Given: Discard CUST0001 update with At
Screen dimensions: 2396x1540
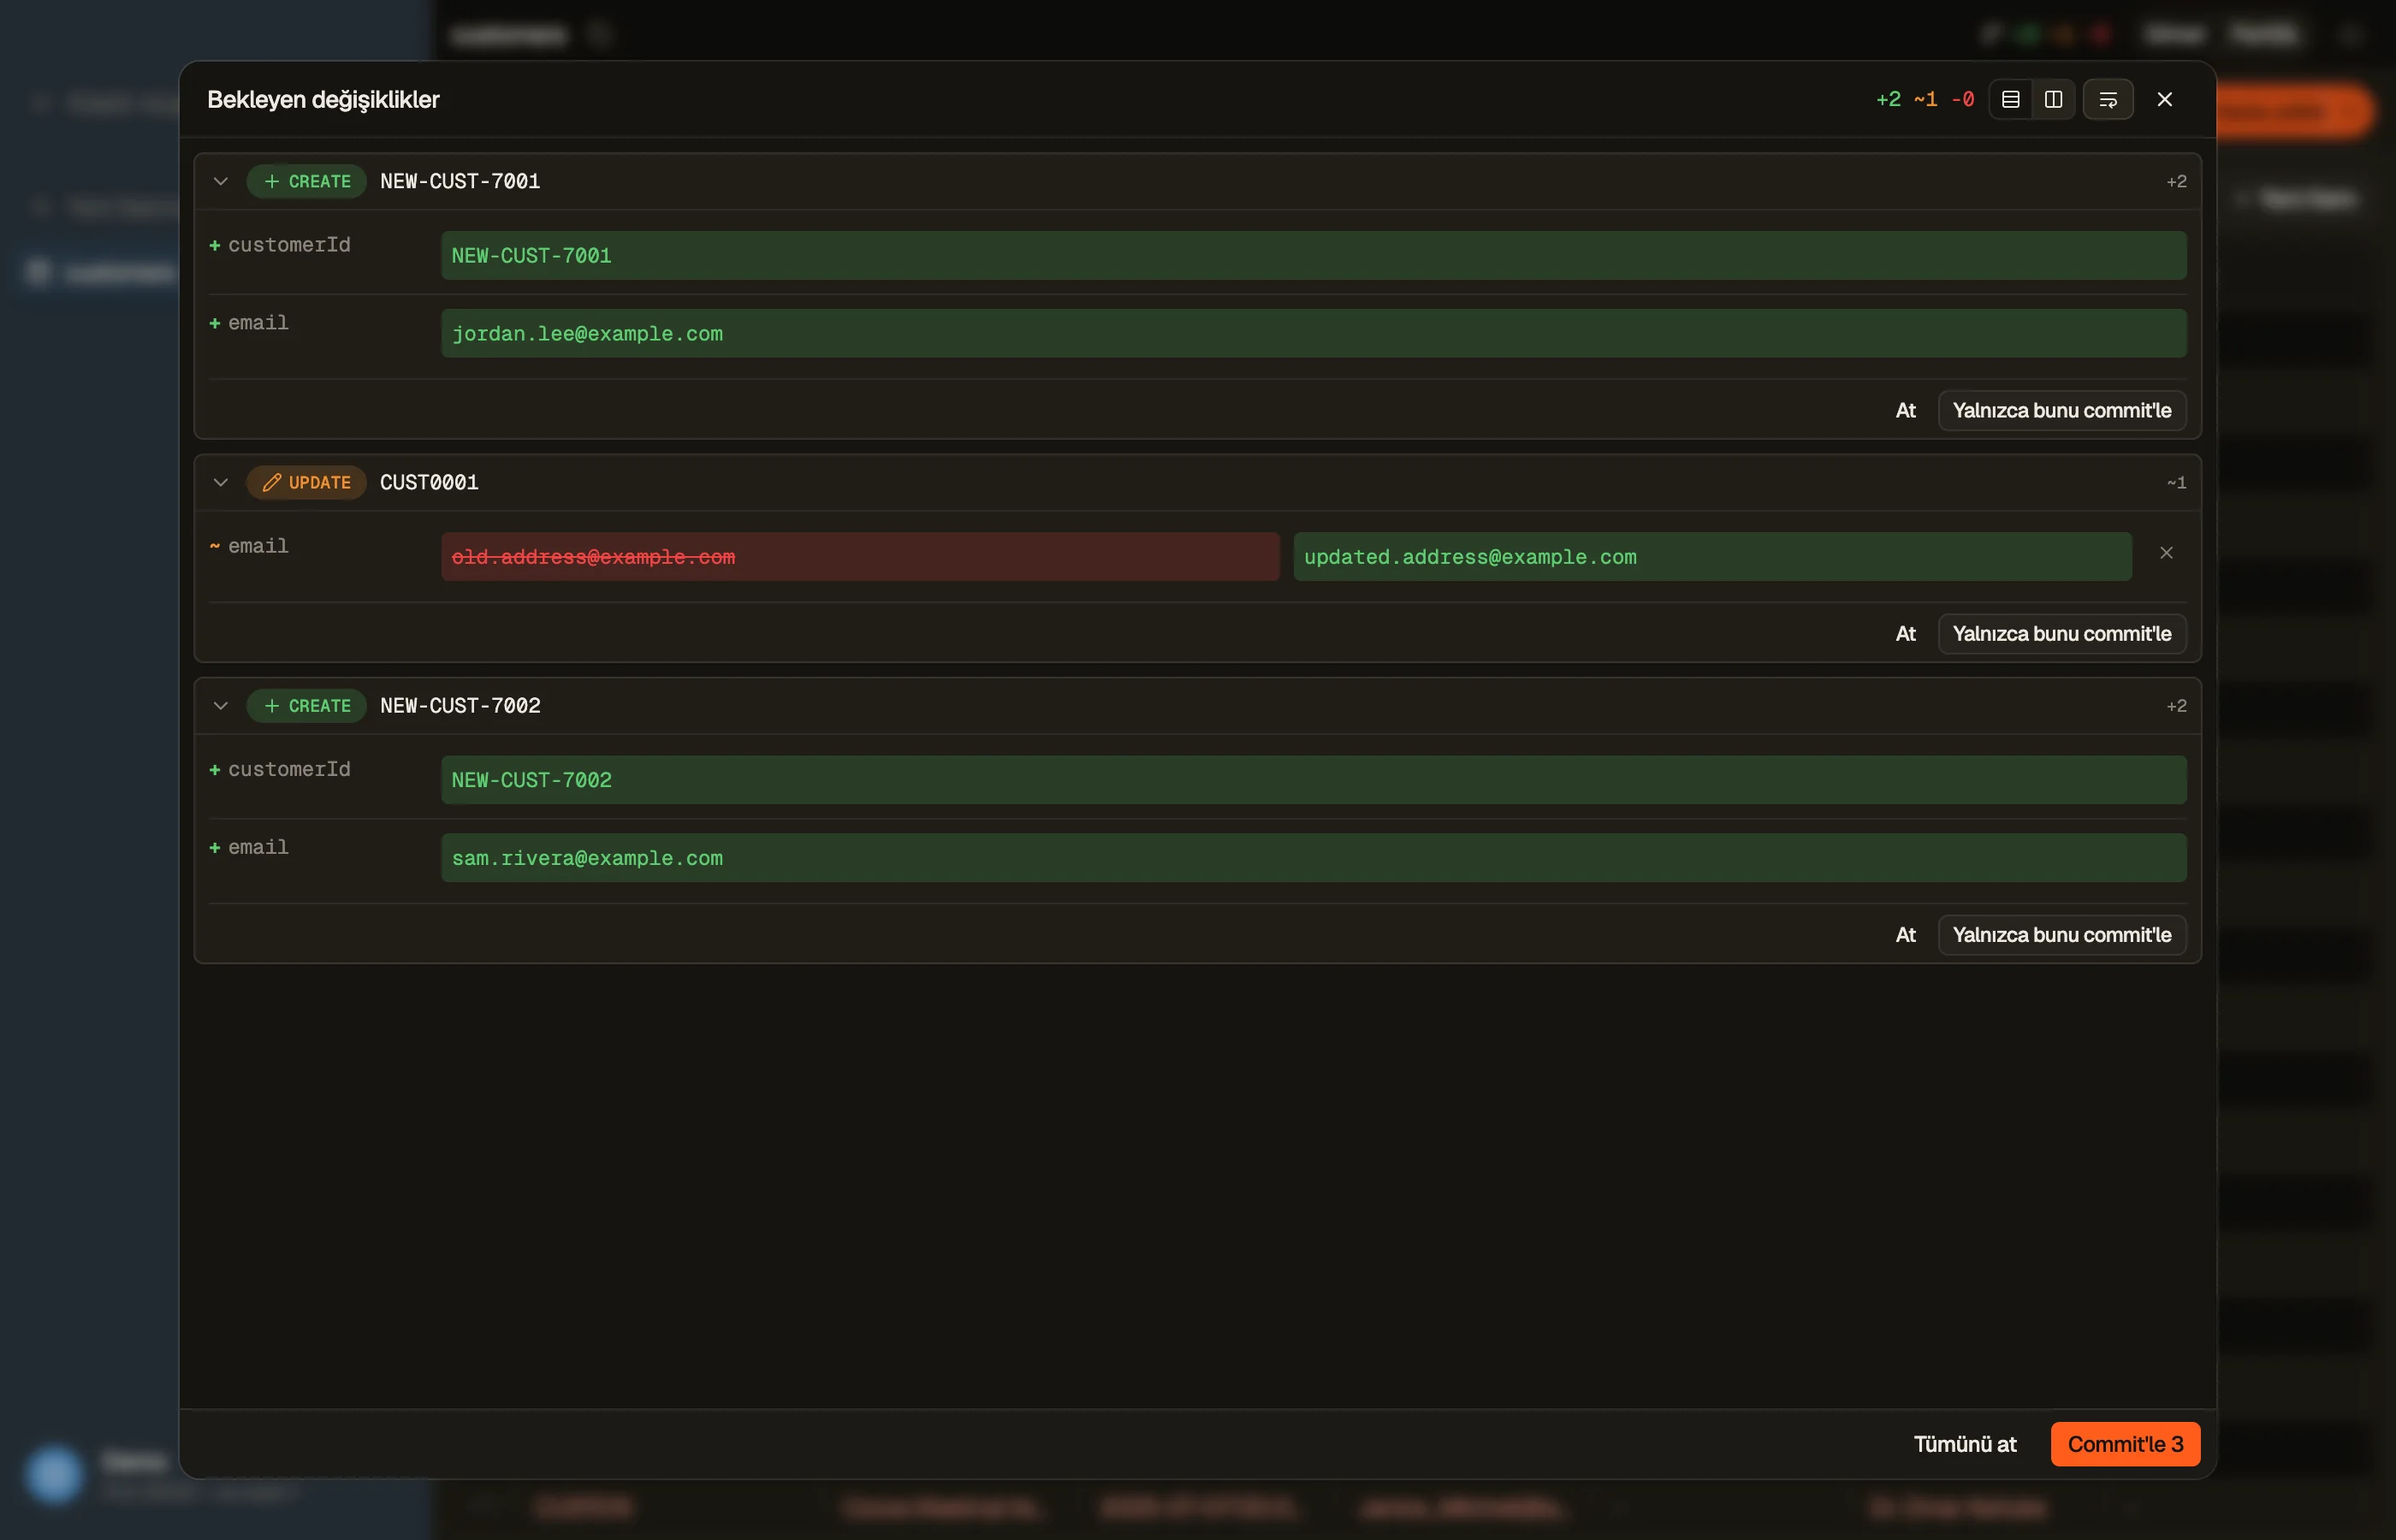Looking at the screenshot, I should pos(1905,633).
